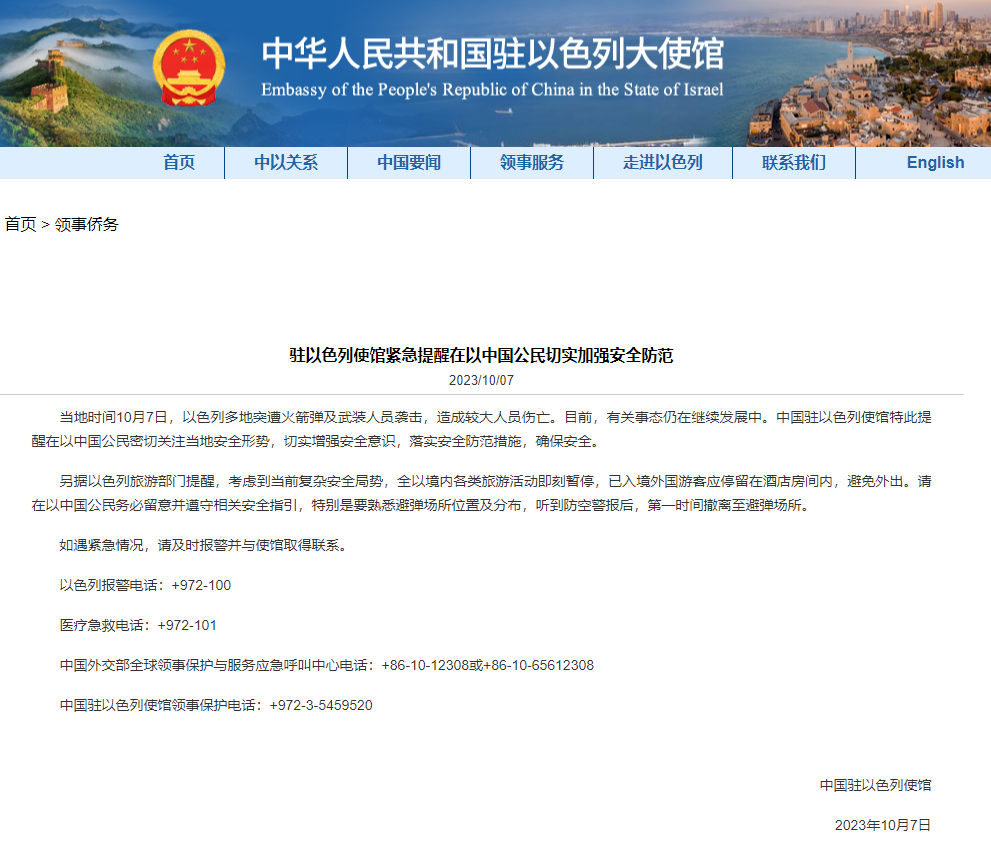Select the 中国要闻 menu item
The height and width of the screenshot is (868, 991).
click(408, 163)
